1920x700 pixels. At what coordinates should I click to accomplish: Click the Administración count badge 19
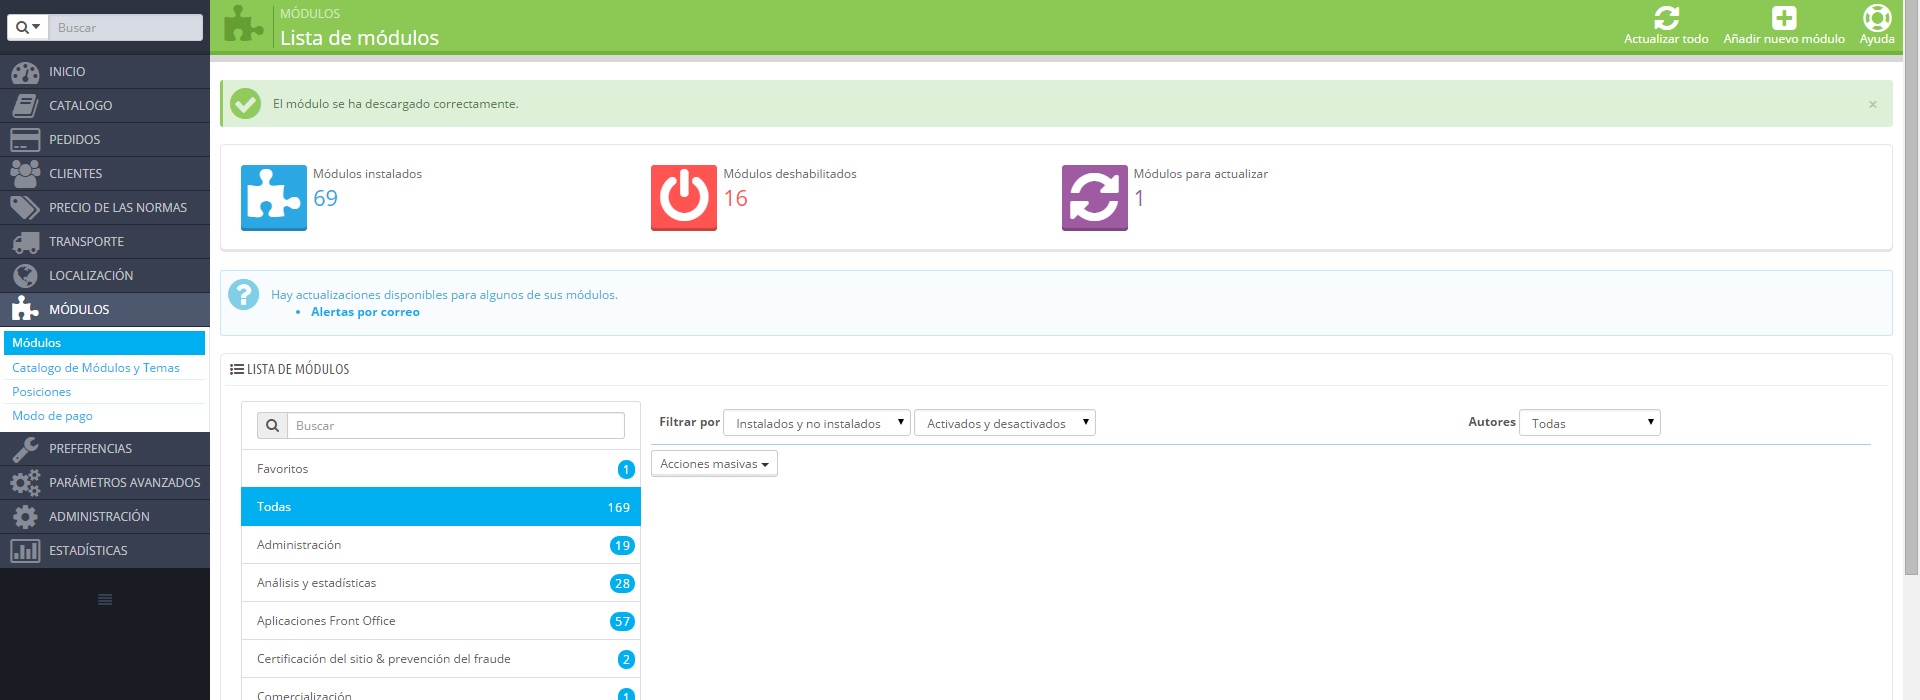(x=622, y=546)
